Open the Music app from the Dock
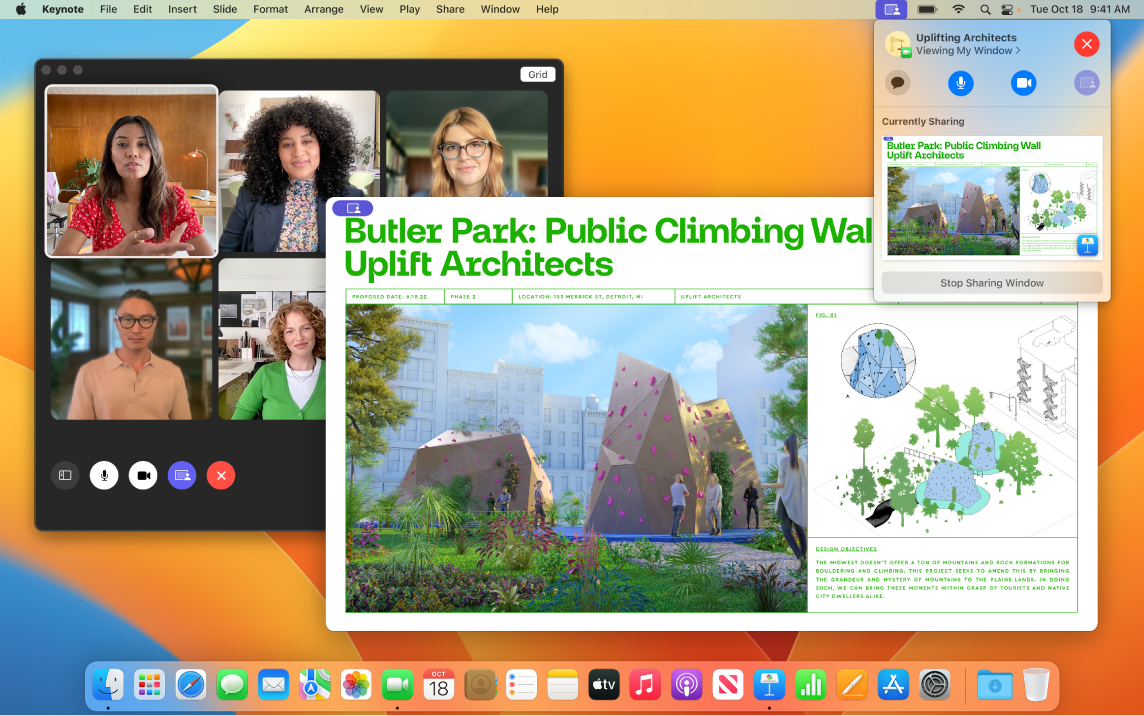Viewport: 1144px width, 716px height. [645, 685]
